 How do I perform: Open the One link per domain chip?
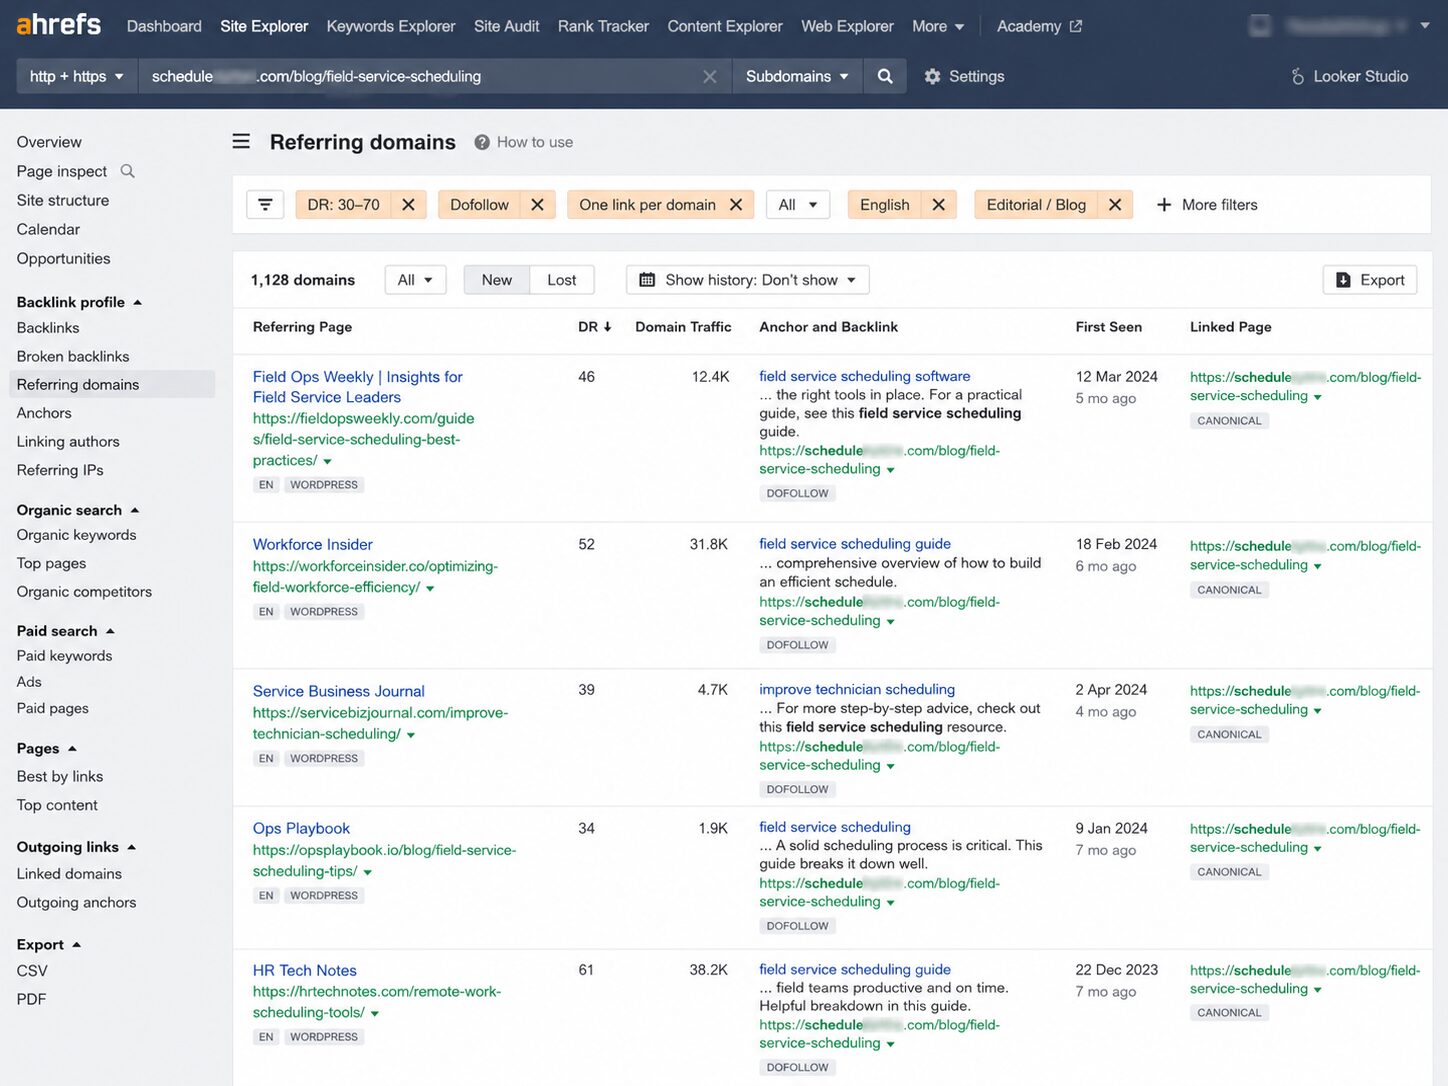click(647, 204)
